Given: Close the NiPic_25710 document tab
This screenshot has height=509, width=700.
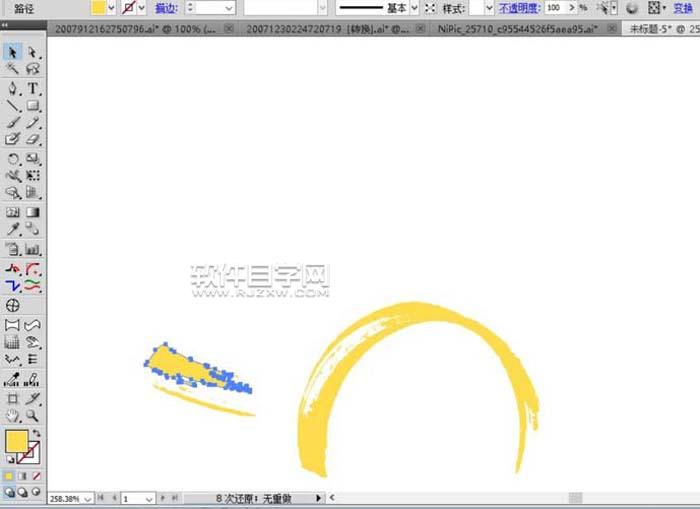Looking at the screenshot, I should click(612, 29).
